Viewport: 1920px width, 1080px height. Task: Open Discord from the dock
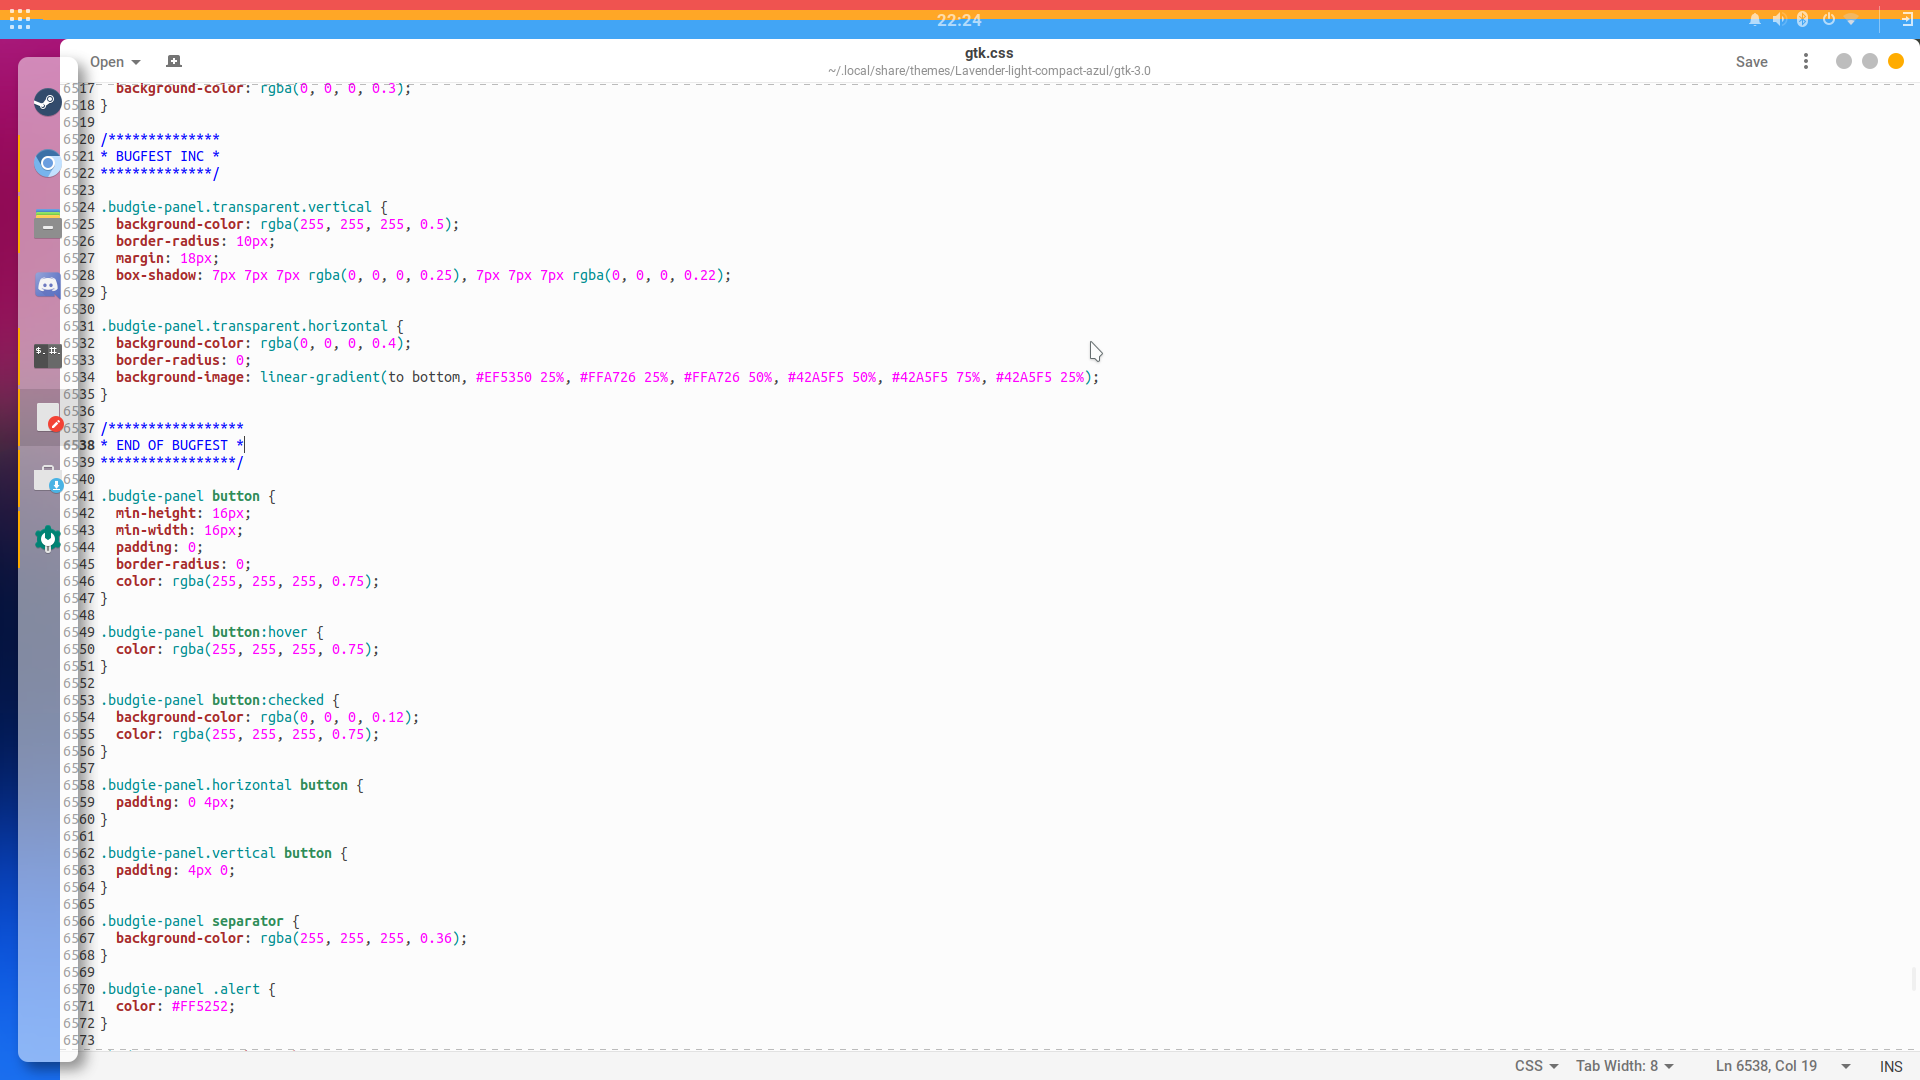(47, 285)
